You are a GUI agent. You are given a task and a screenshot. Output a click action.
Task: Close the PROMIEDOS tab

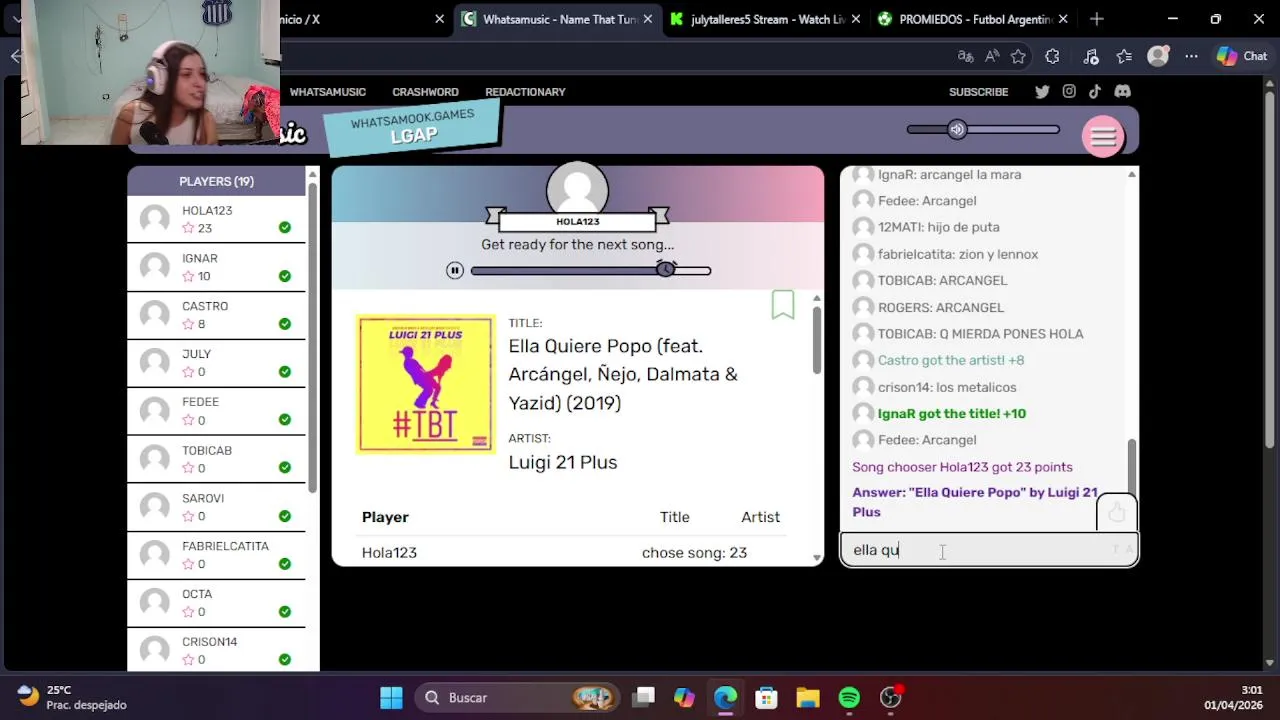pos(1062,19)
